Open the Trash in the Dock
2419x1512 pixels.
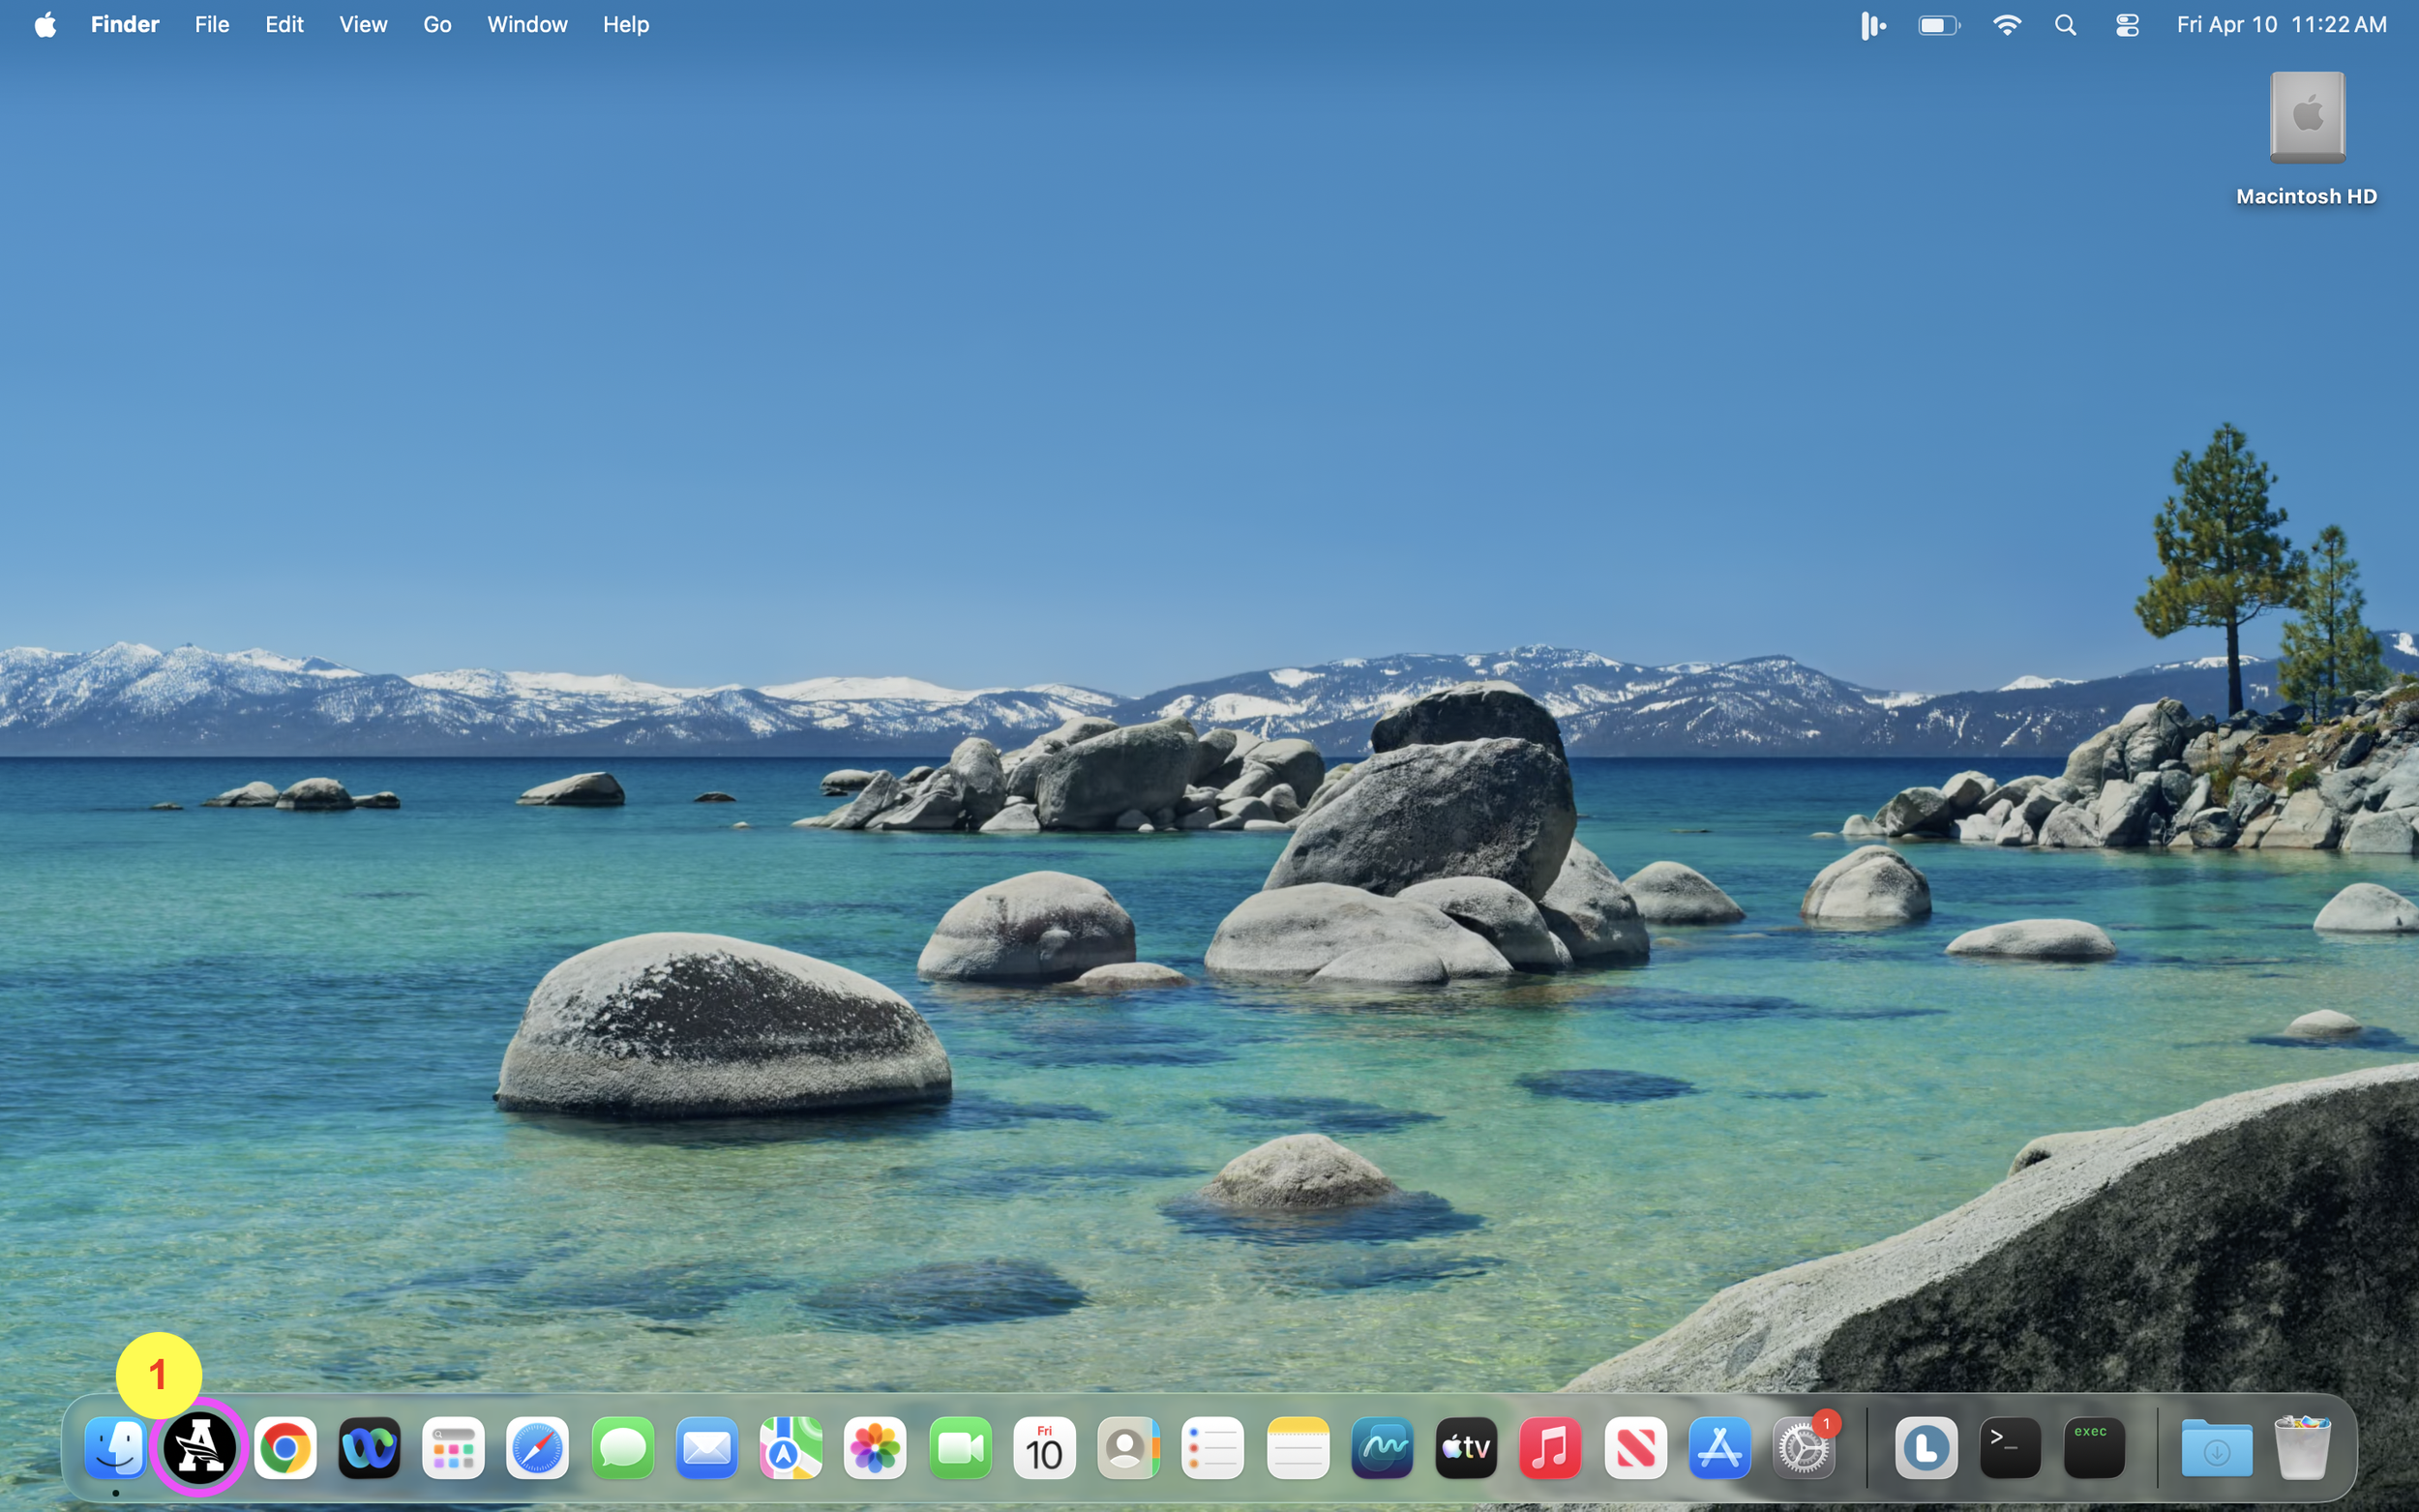pos(2301,1447)
